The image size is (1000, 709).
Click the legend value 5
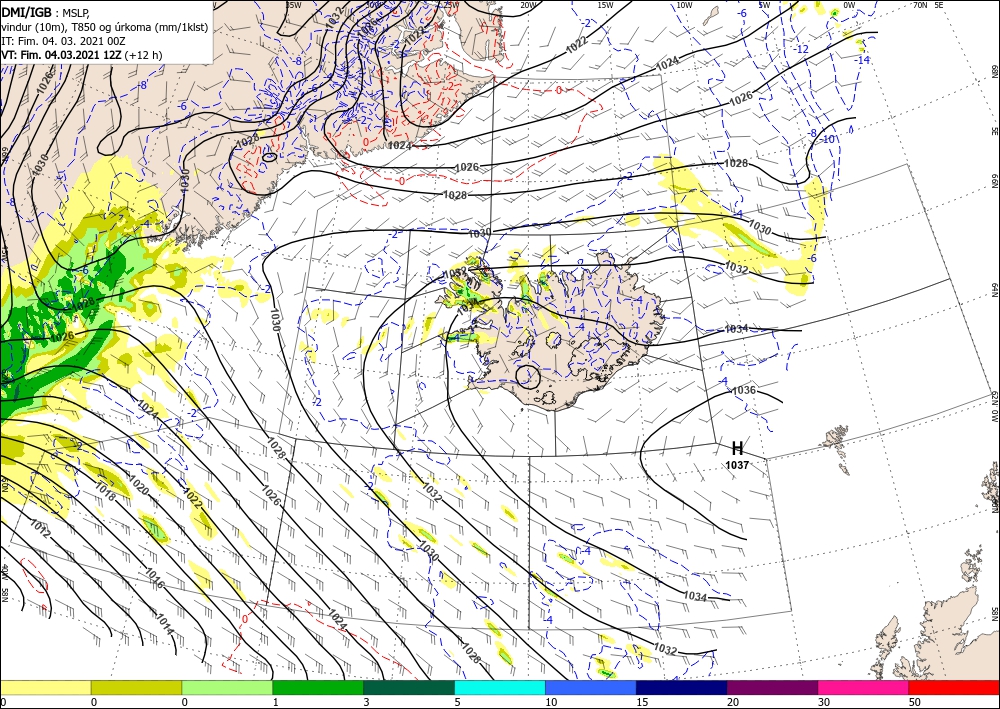click(457, 702)
